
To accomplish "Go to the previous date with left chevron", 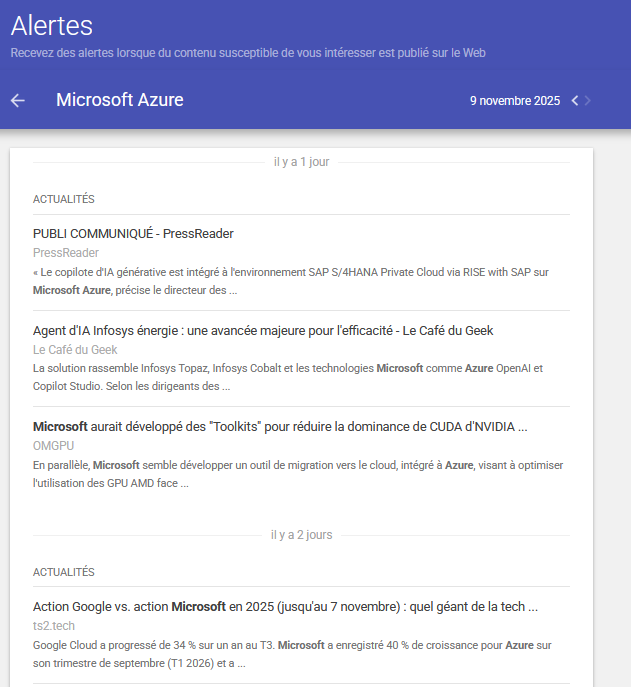I will (x=575, y=101).
